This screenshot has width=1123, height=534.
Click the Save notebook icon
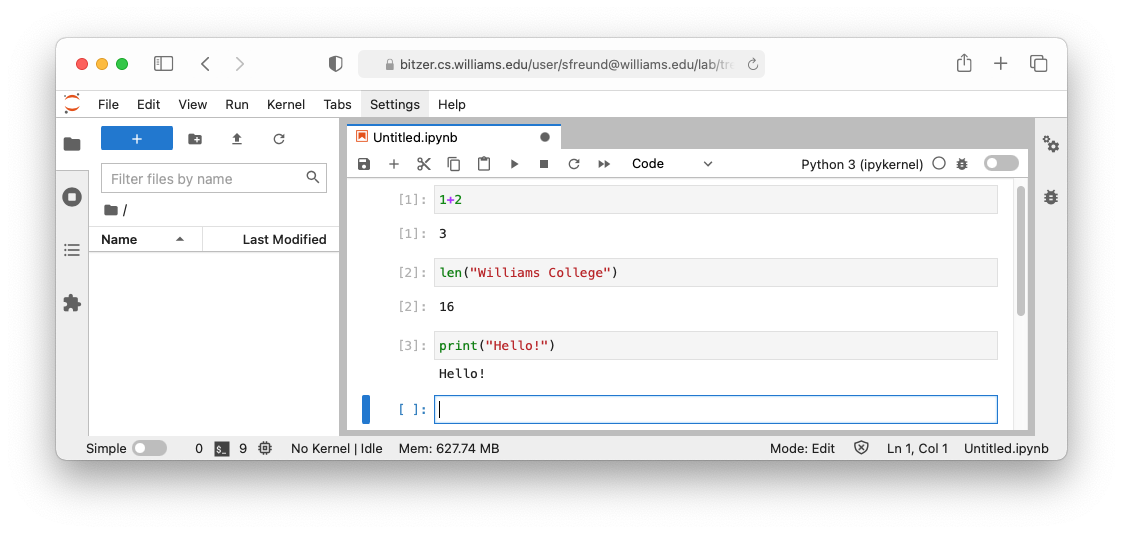point(365,164)
